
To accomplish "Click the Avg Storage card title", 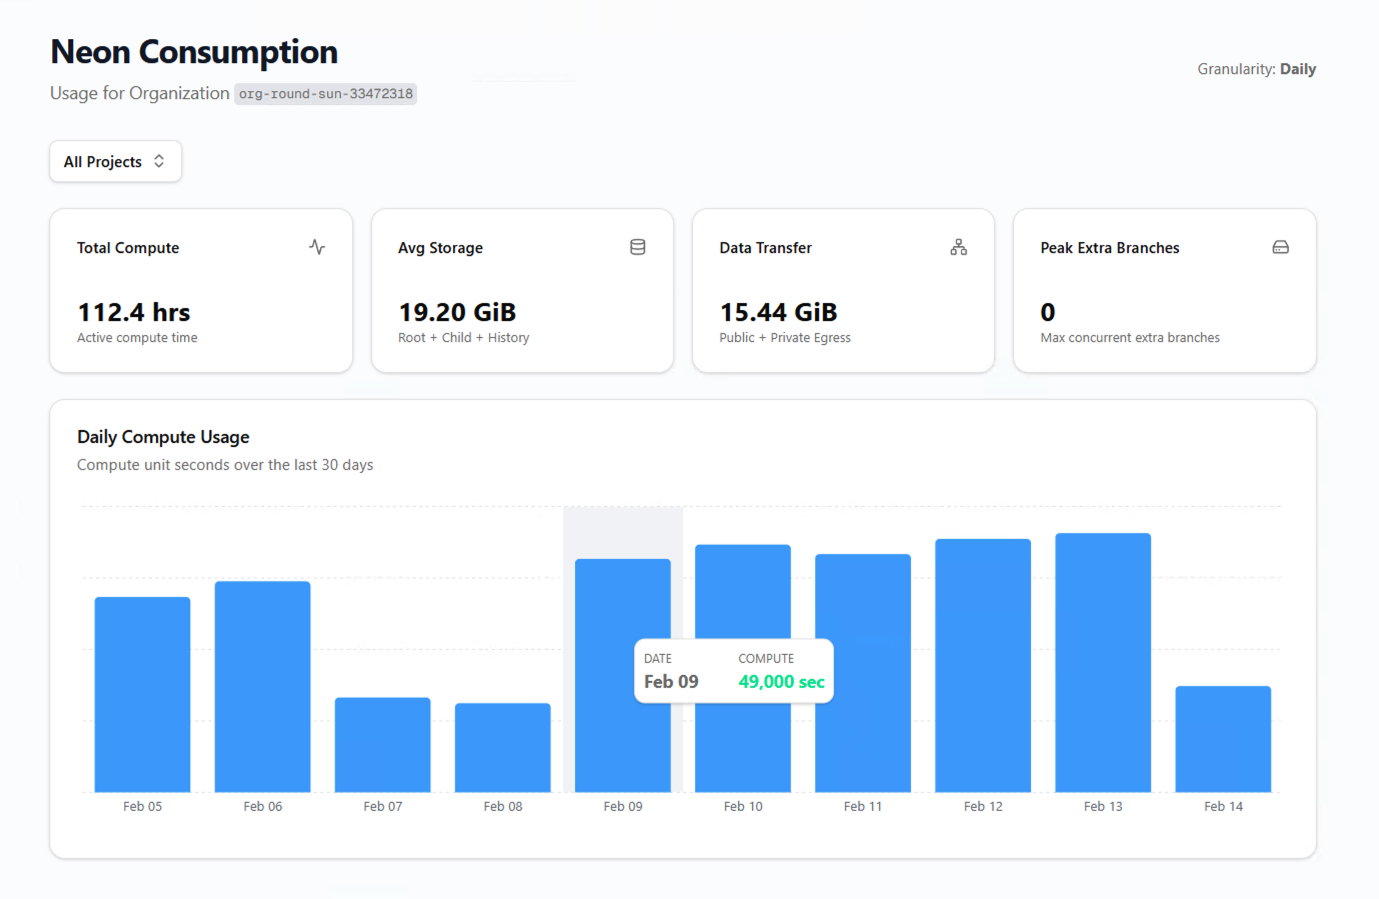I will point(440,248).
